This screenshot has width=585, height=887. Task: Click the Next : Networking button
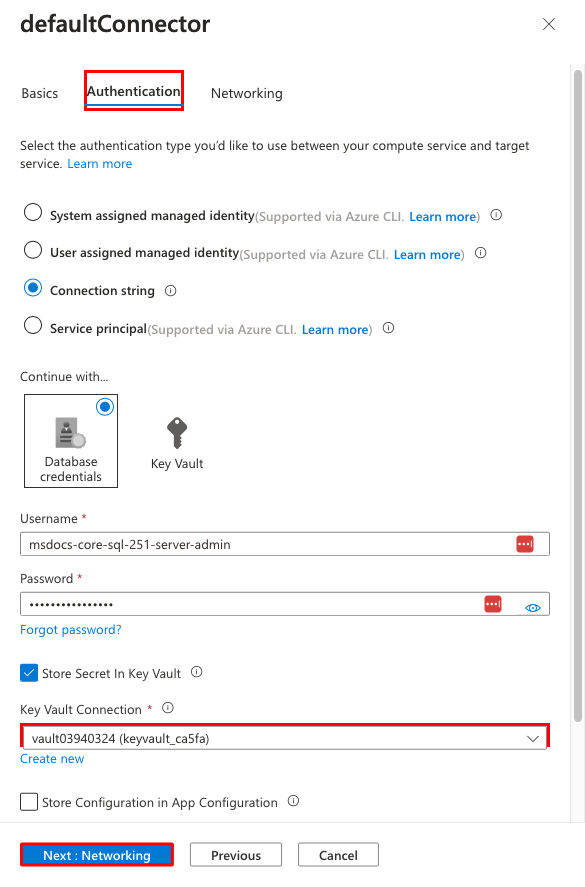(97, 855)
